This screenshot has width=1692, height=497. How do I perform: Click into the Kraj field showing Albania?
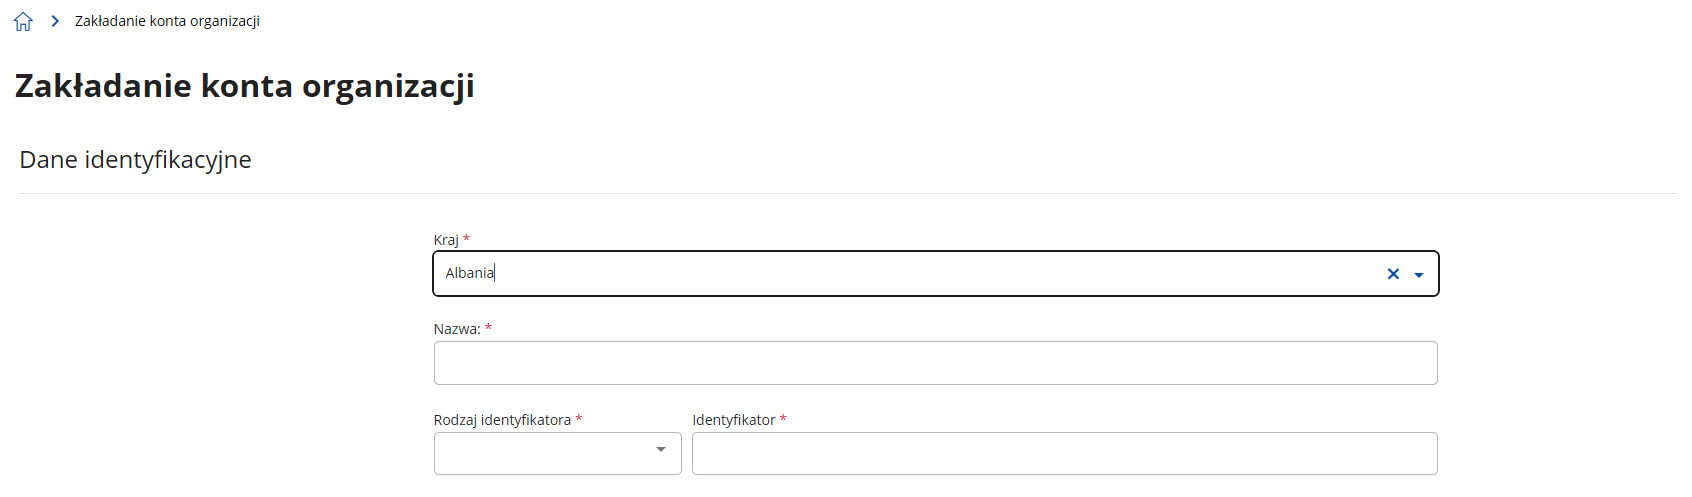(x=900, y=274)
